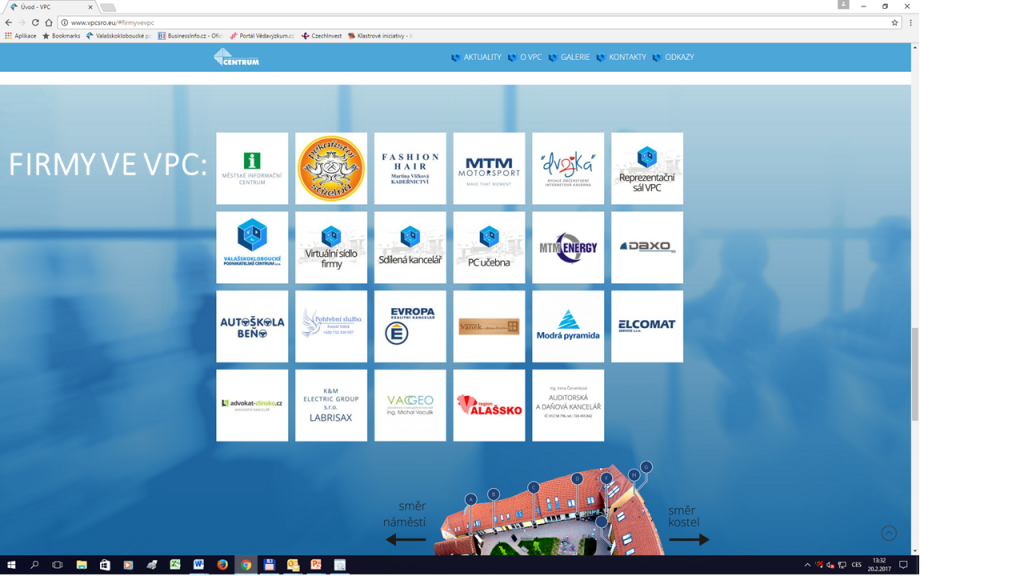Click the K&M Electric Group Labrisax tile
This screenshot has width=1024, height=576.
point(331,406)
